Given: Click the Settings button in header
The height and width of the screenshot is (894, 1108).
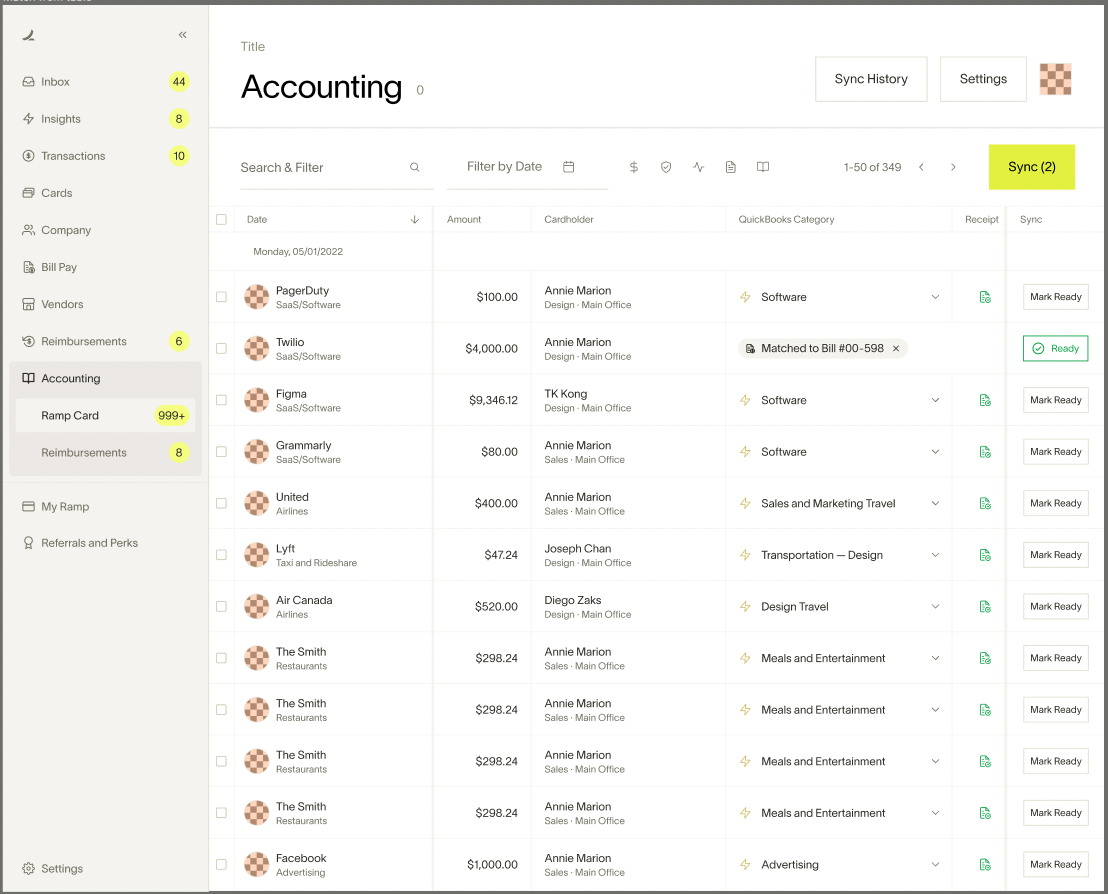Looking at the screenshot, I should (x=983, y=79).
